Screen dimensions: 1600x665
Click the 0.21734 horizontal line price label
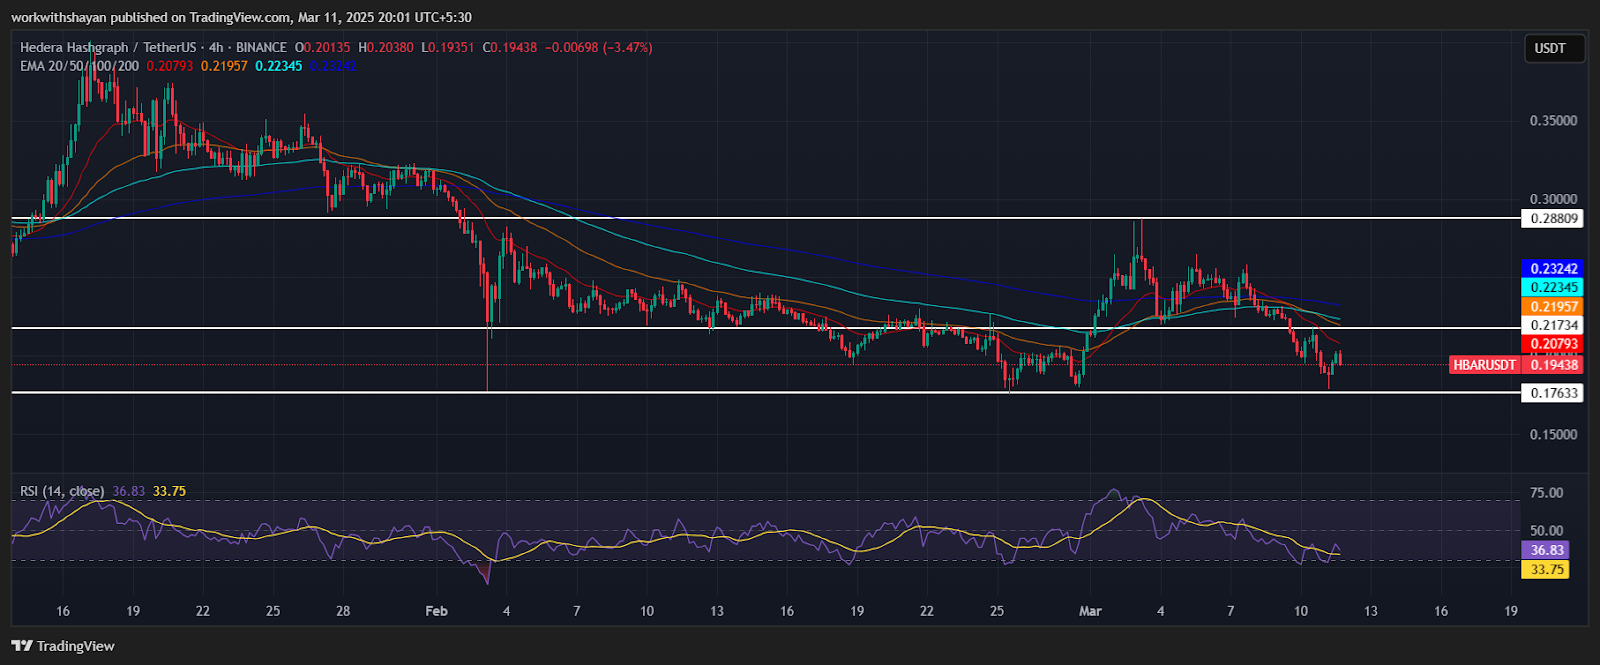pos(1551,325)
